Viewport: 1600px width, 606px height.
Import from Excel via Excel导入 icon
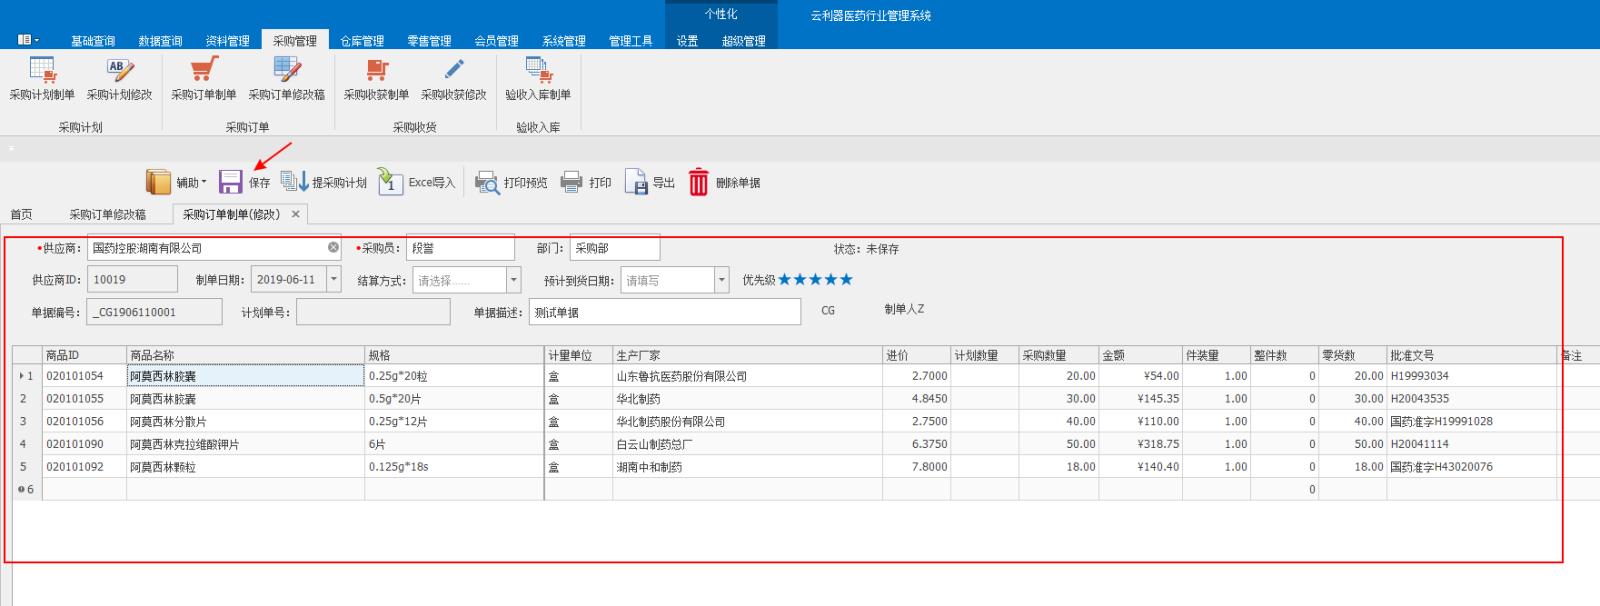pos(390,182)
